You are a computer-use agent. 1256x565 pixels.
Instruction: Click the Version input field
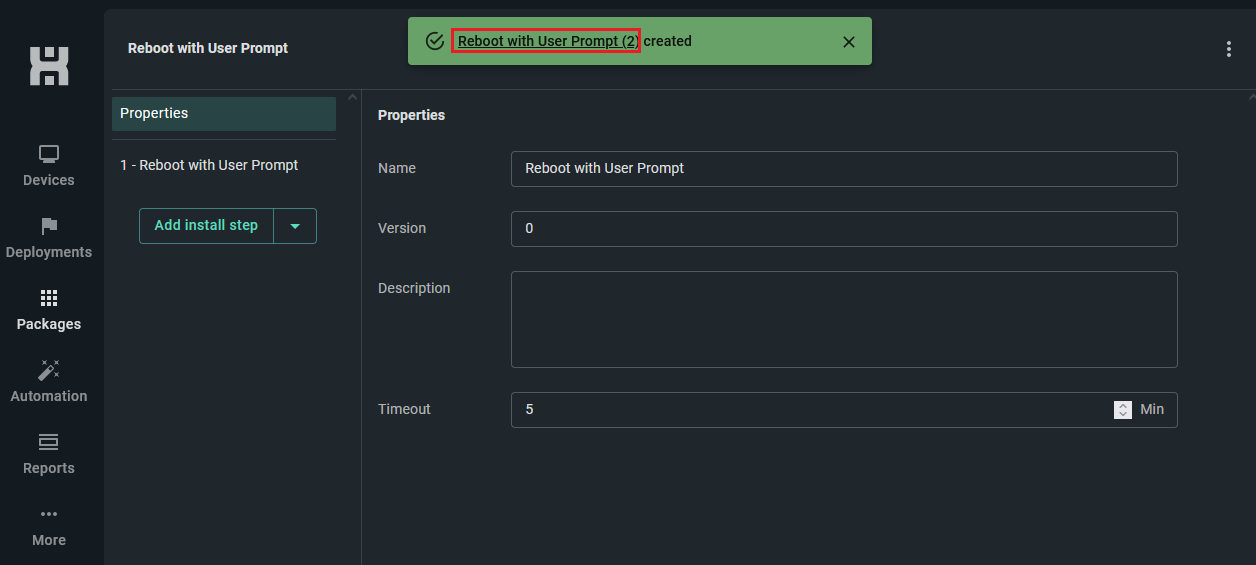pos(844,229)
